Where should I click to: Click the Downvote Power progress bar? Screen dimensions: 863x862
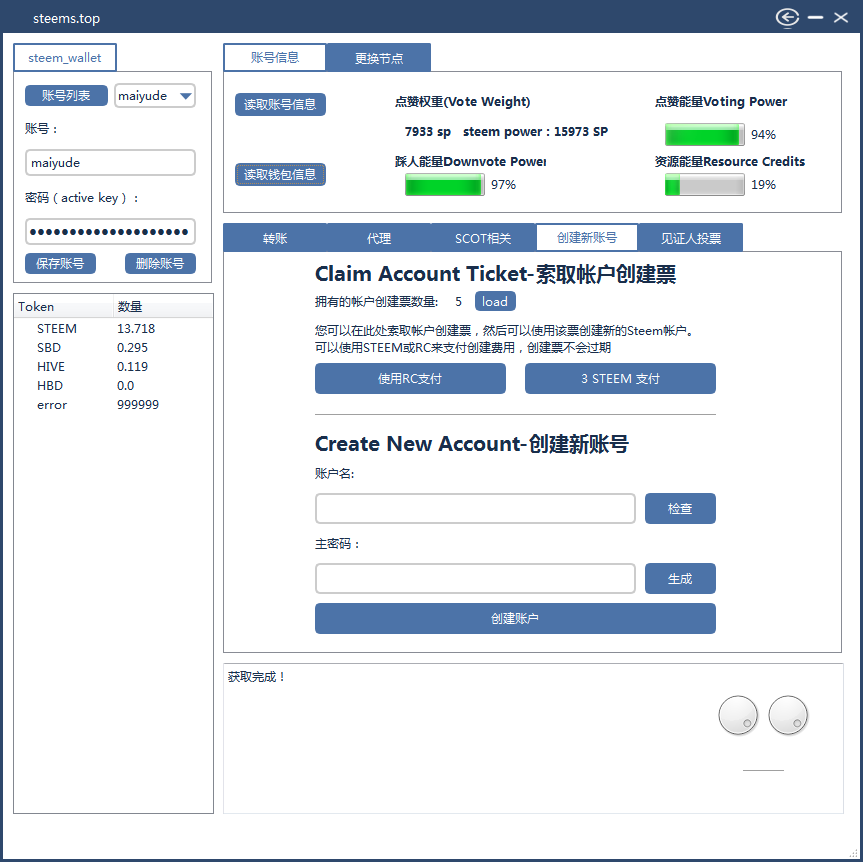pos(445,184)
